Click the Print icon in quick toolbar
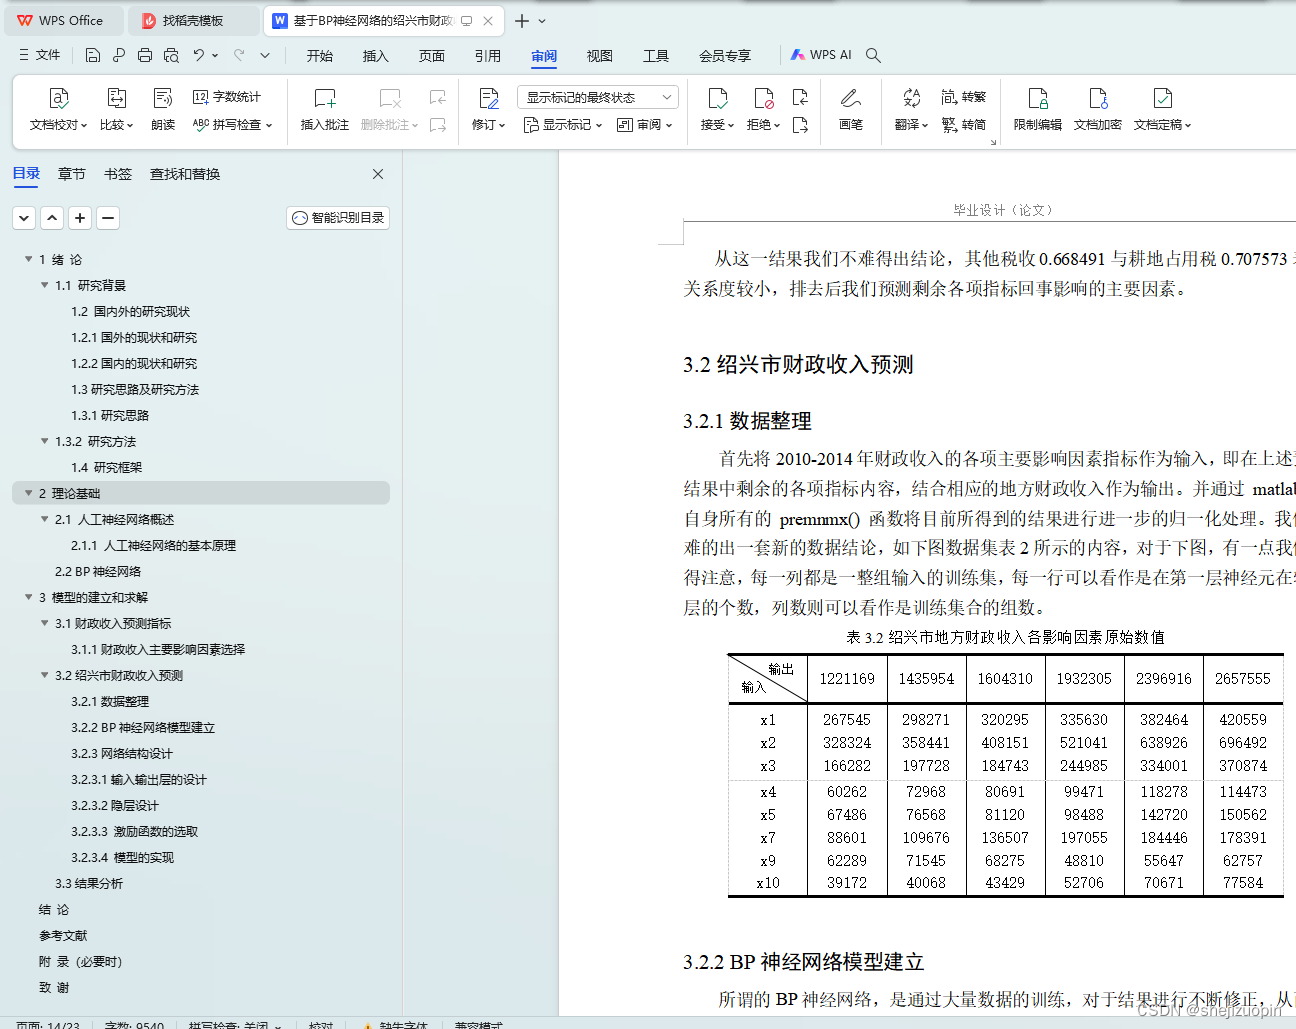This screenshot has height=1029, width=1296. tap(145, 55)
